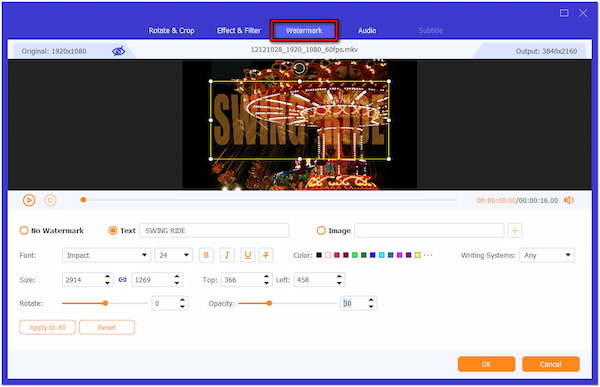Screen dimensions: 600x387
Task: Select the No Watermark option
Action: point(24,230)
